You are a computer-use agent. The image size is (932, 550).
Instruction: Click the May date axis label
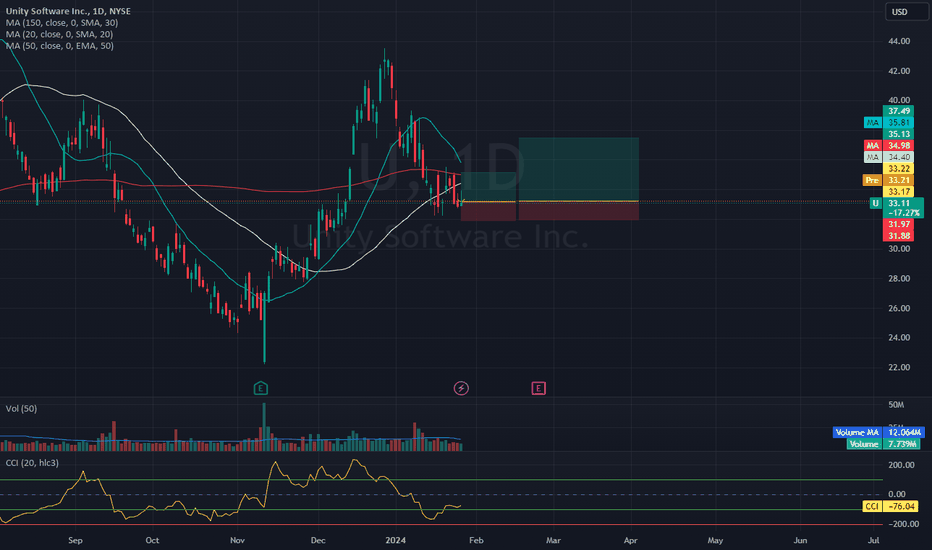[715, 540]
